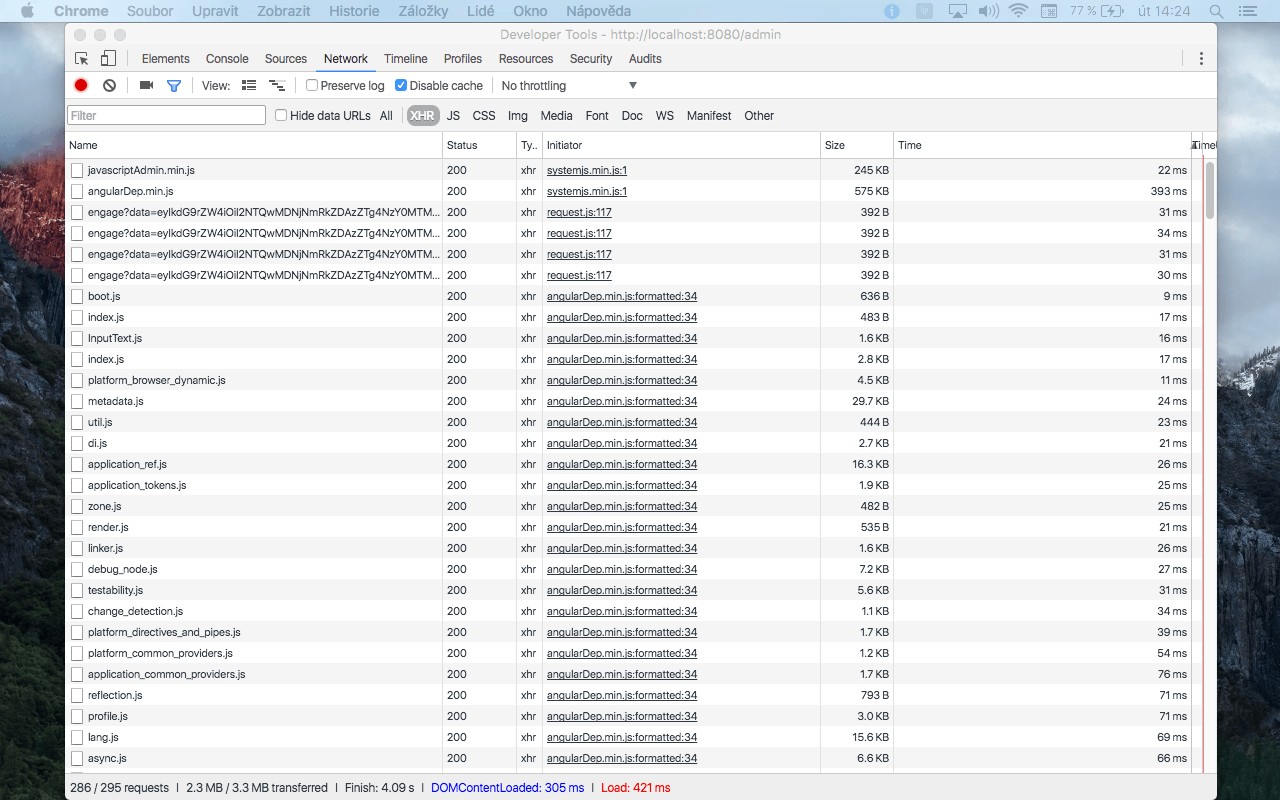Image resolution: width=1280 pixels, height=800 pixels.
Task: Uncheck the Disable cache checkbox
Action: click(401, 86)
